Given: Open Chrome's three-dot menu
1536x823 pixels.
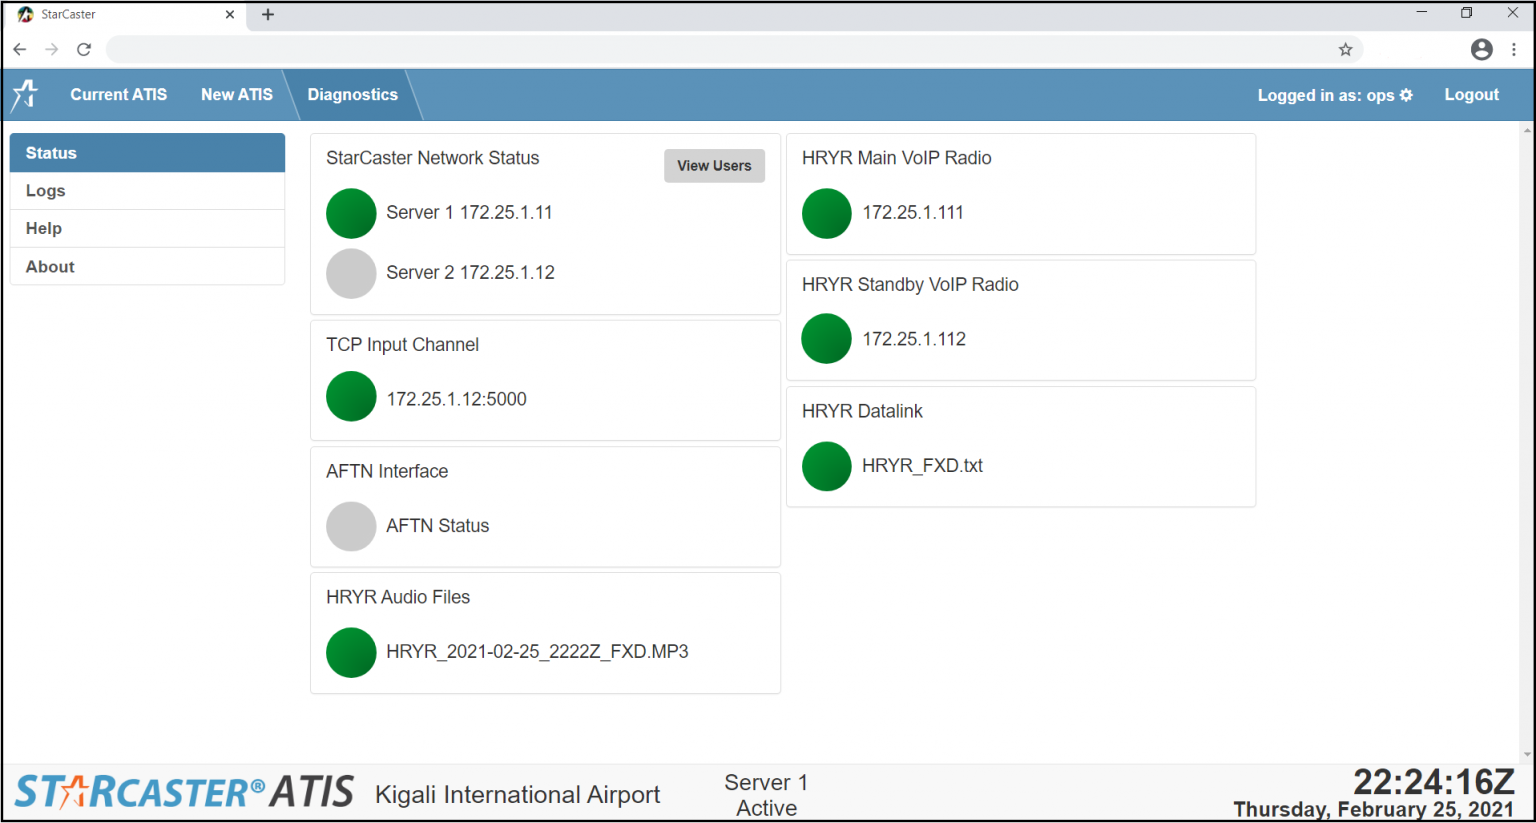Looking at the screenshot, I should click(1514, 49).
